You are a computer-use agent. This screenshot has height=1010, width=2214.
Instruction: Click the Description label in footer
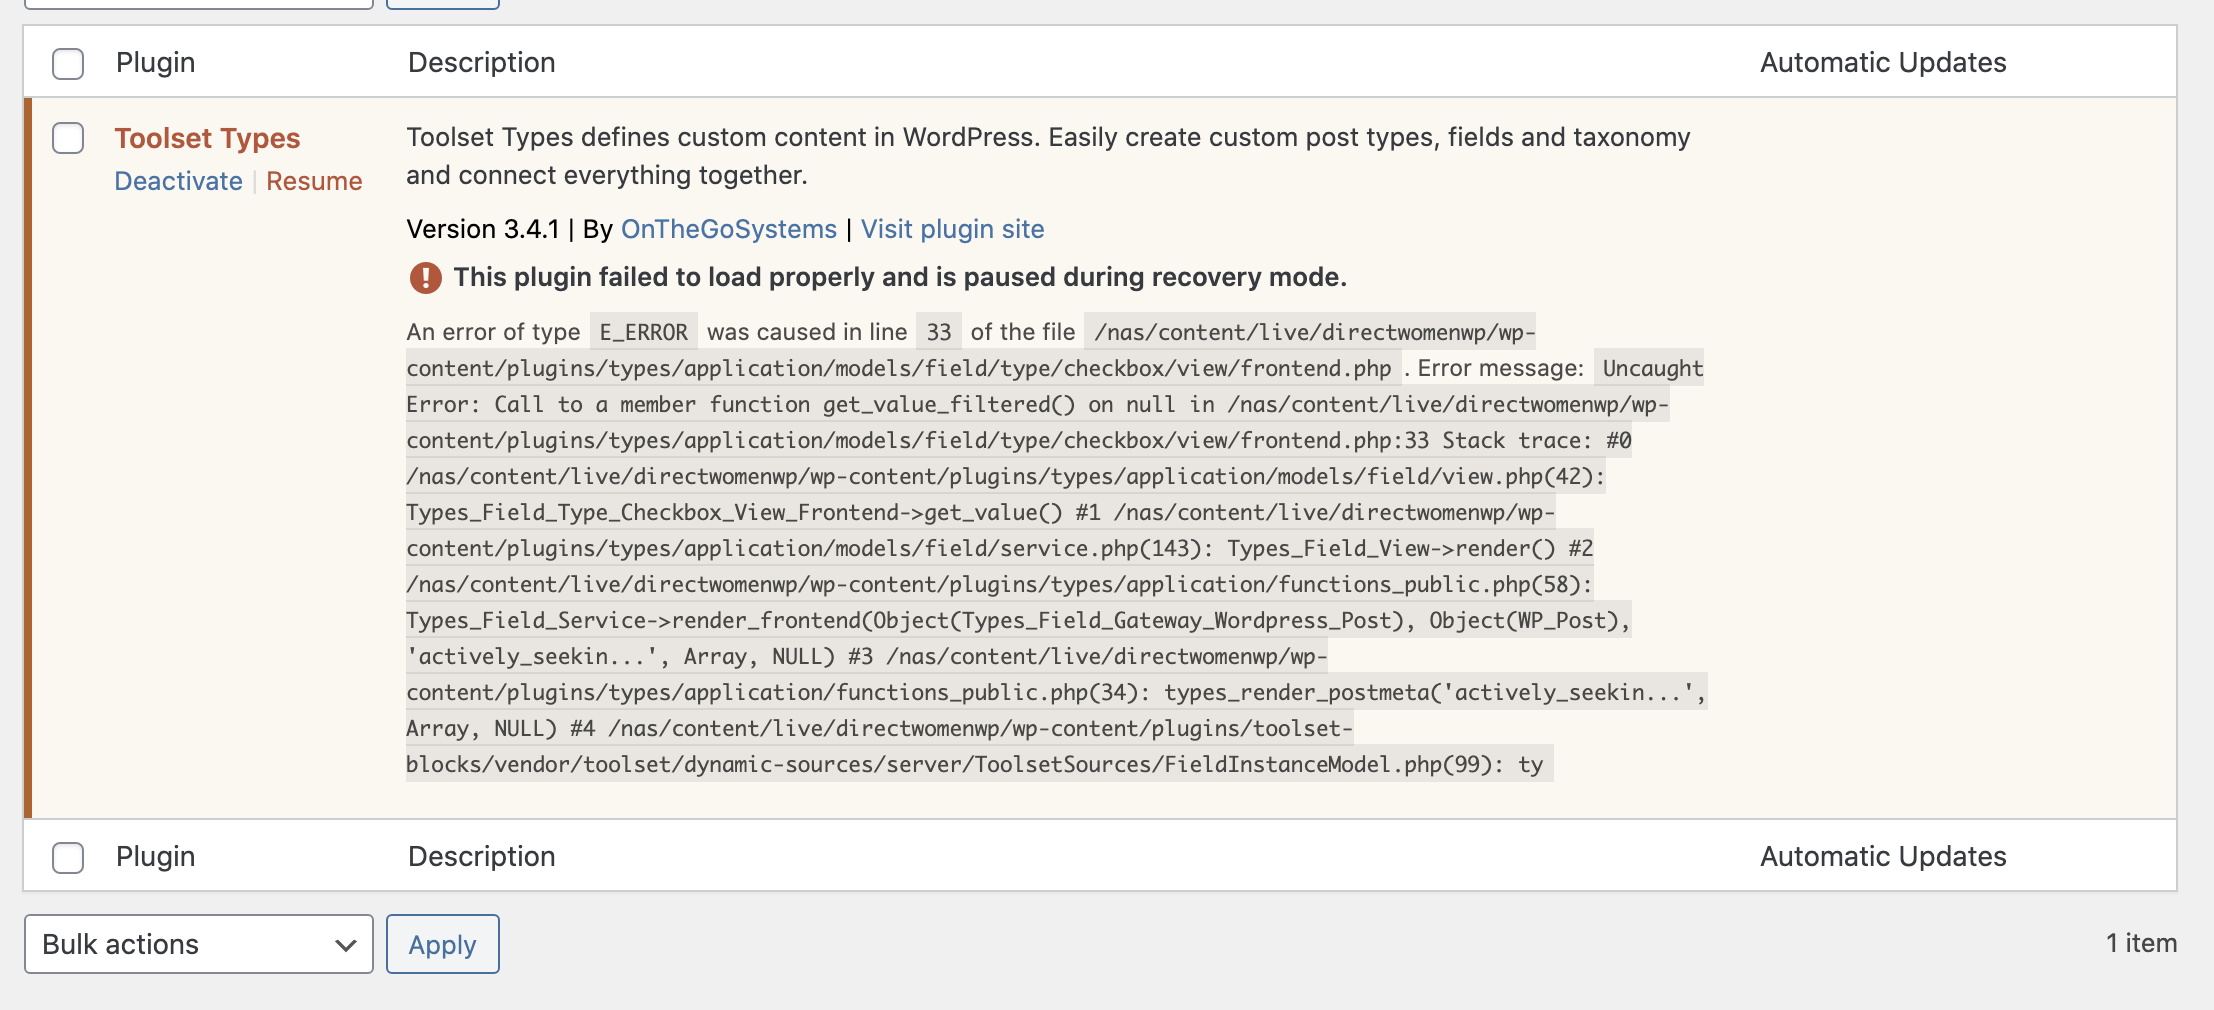click(481, 857)
